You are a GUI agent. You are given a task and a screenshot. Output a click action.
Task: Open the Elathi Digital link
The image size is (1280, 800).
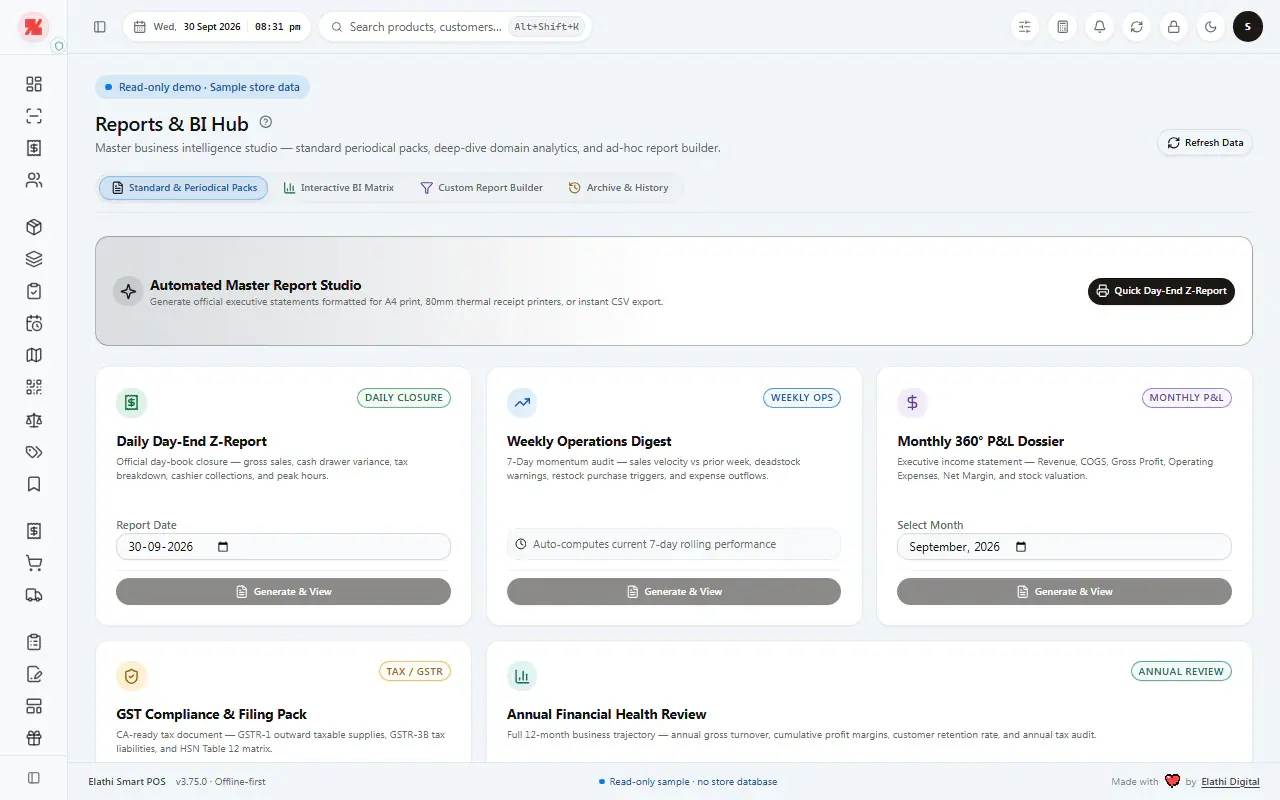pos(1230,782)
